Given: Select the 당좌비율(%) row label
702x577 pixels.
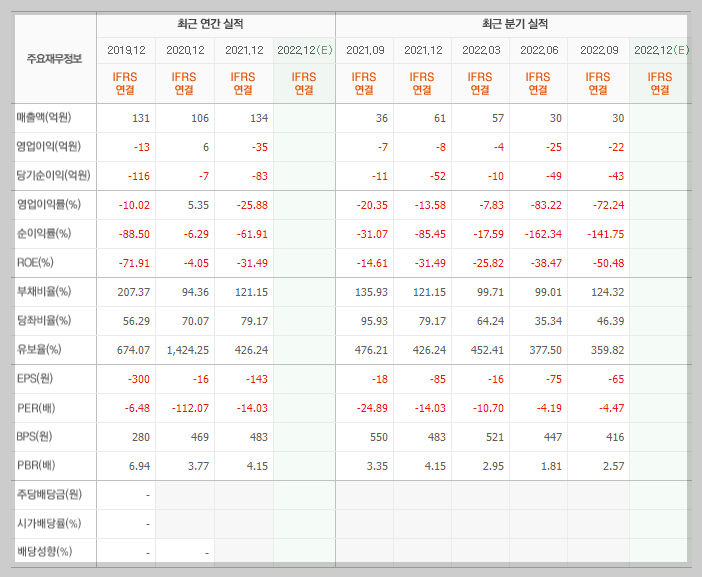Looking at the screenshot, I should (44, 321).
